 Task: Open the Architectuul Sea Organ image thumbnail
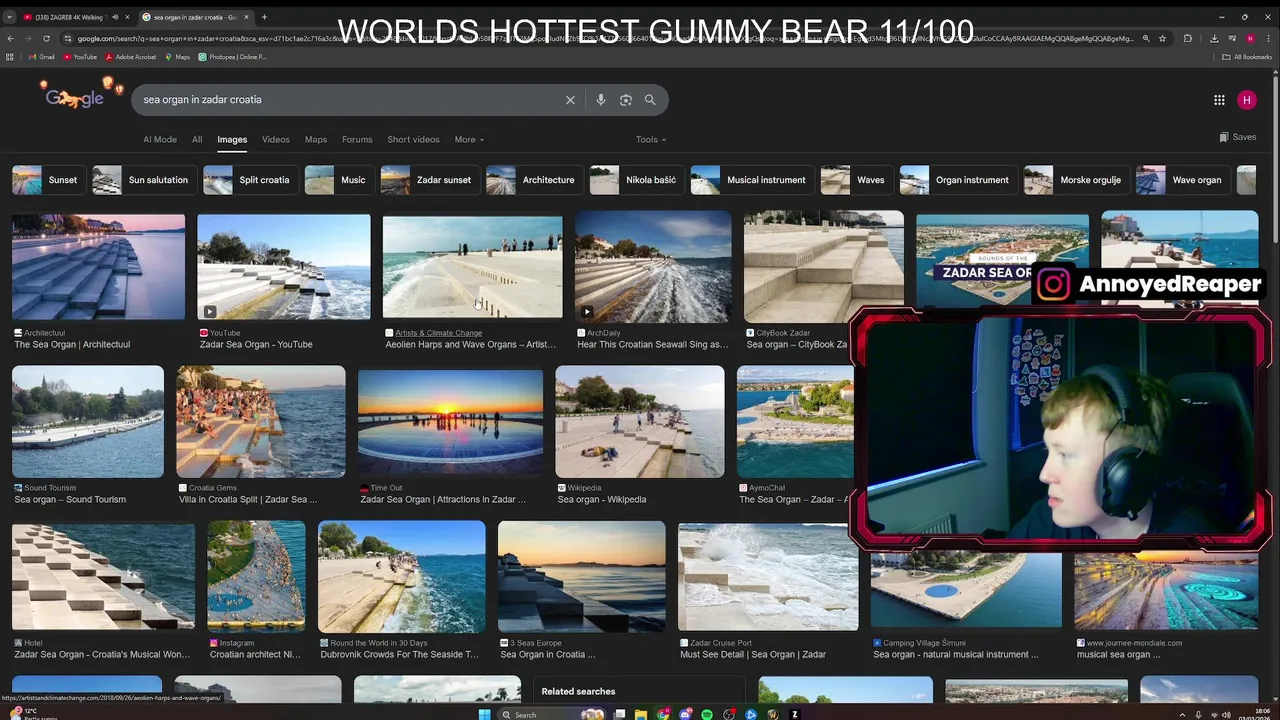pos(98,267)
